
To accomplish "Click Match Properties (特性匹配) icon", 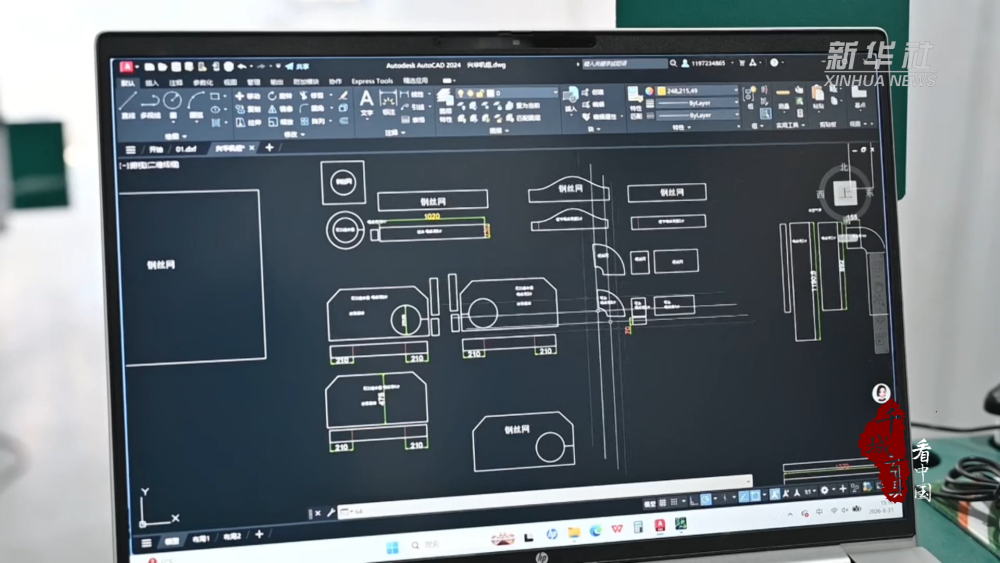I will click(x=635, y=102).
